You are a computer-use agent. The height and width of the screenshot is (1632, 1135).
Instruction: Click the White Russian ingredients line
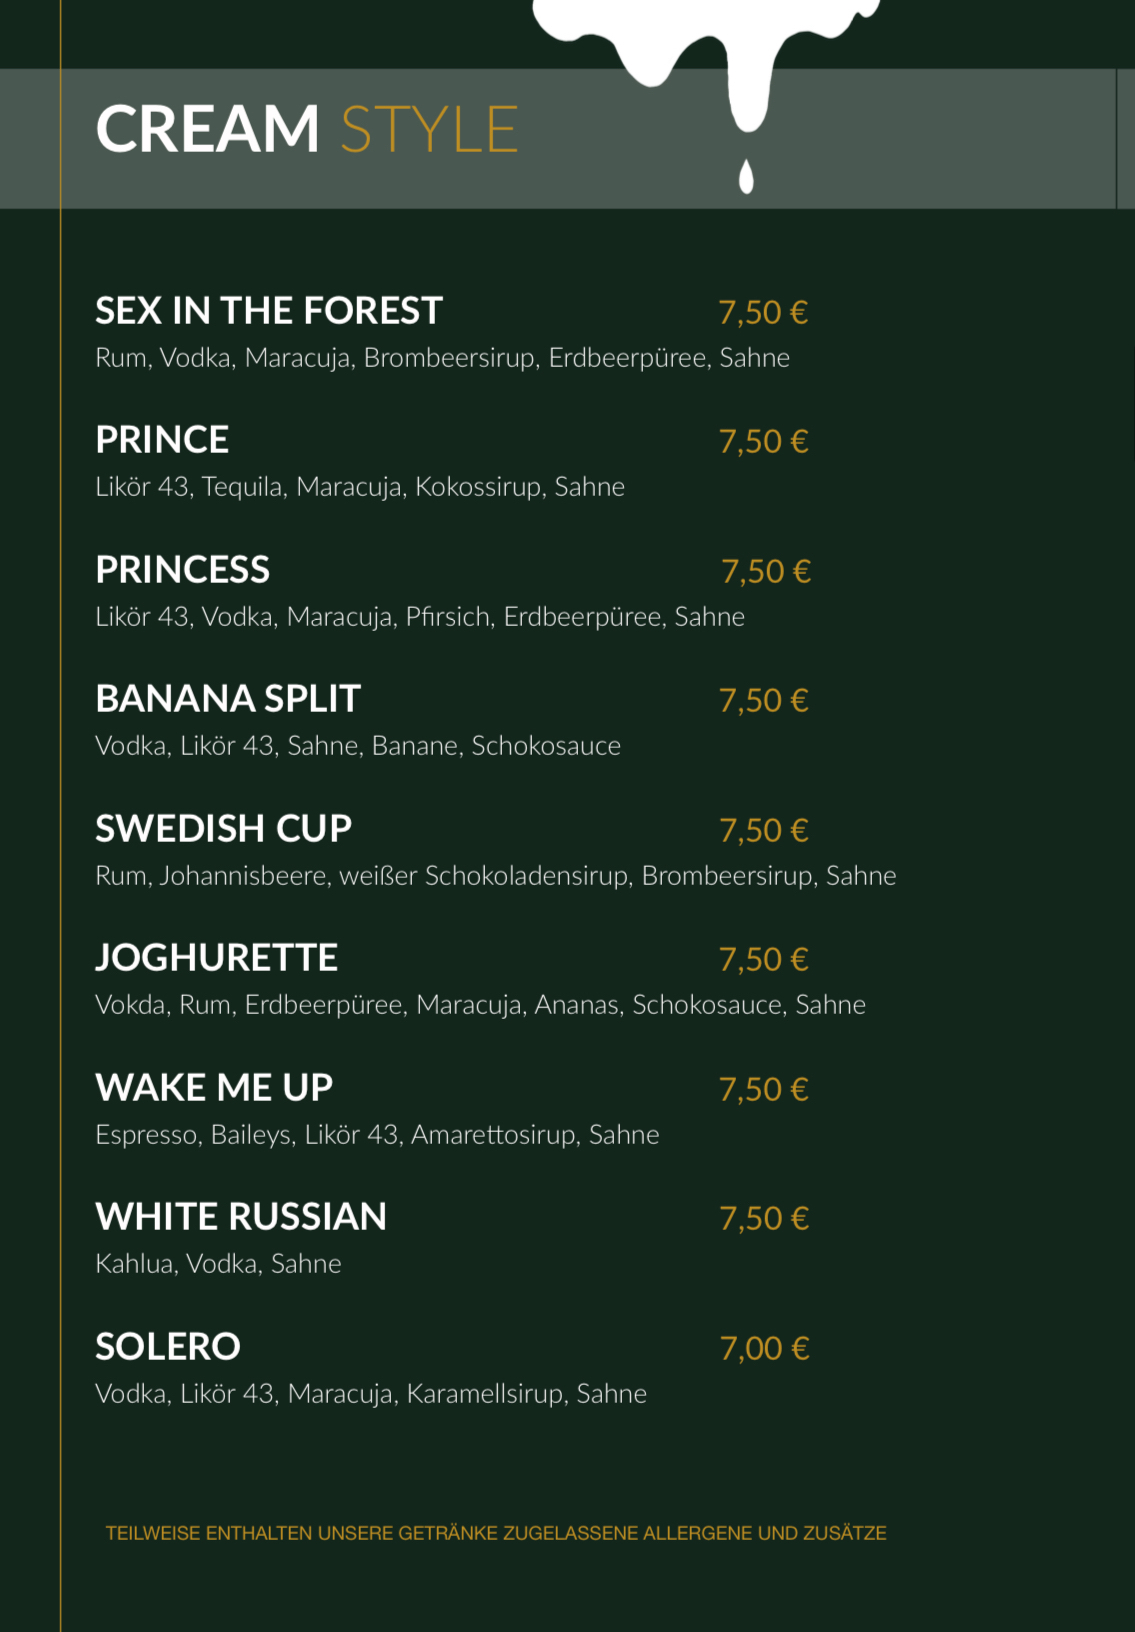tap(218, 1264)
